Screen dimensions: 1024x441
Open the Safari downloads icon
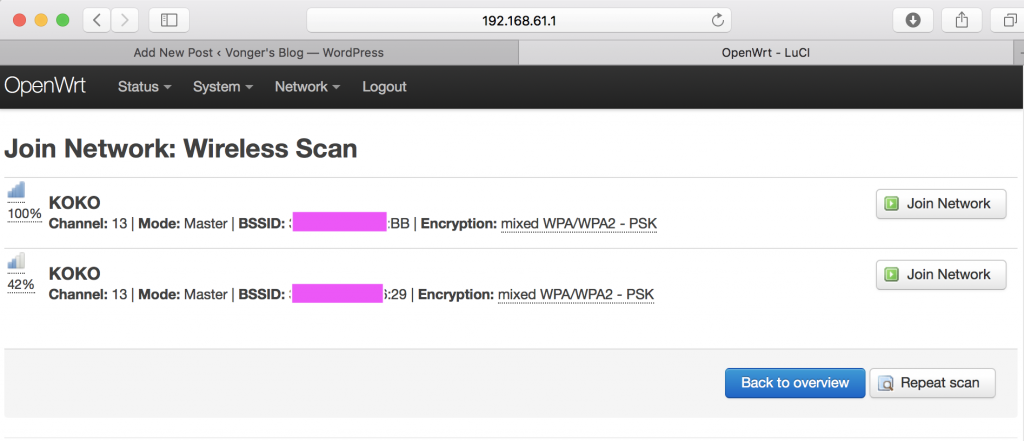point(913,20)
